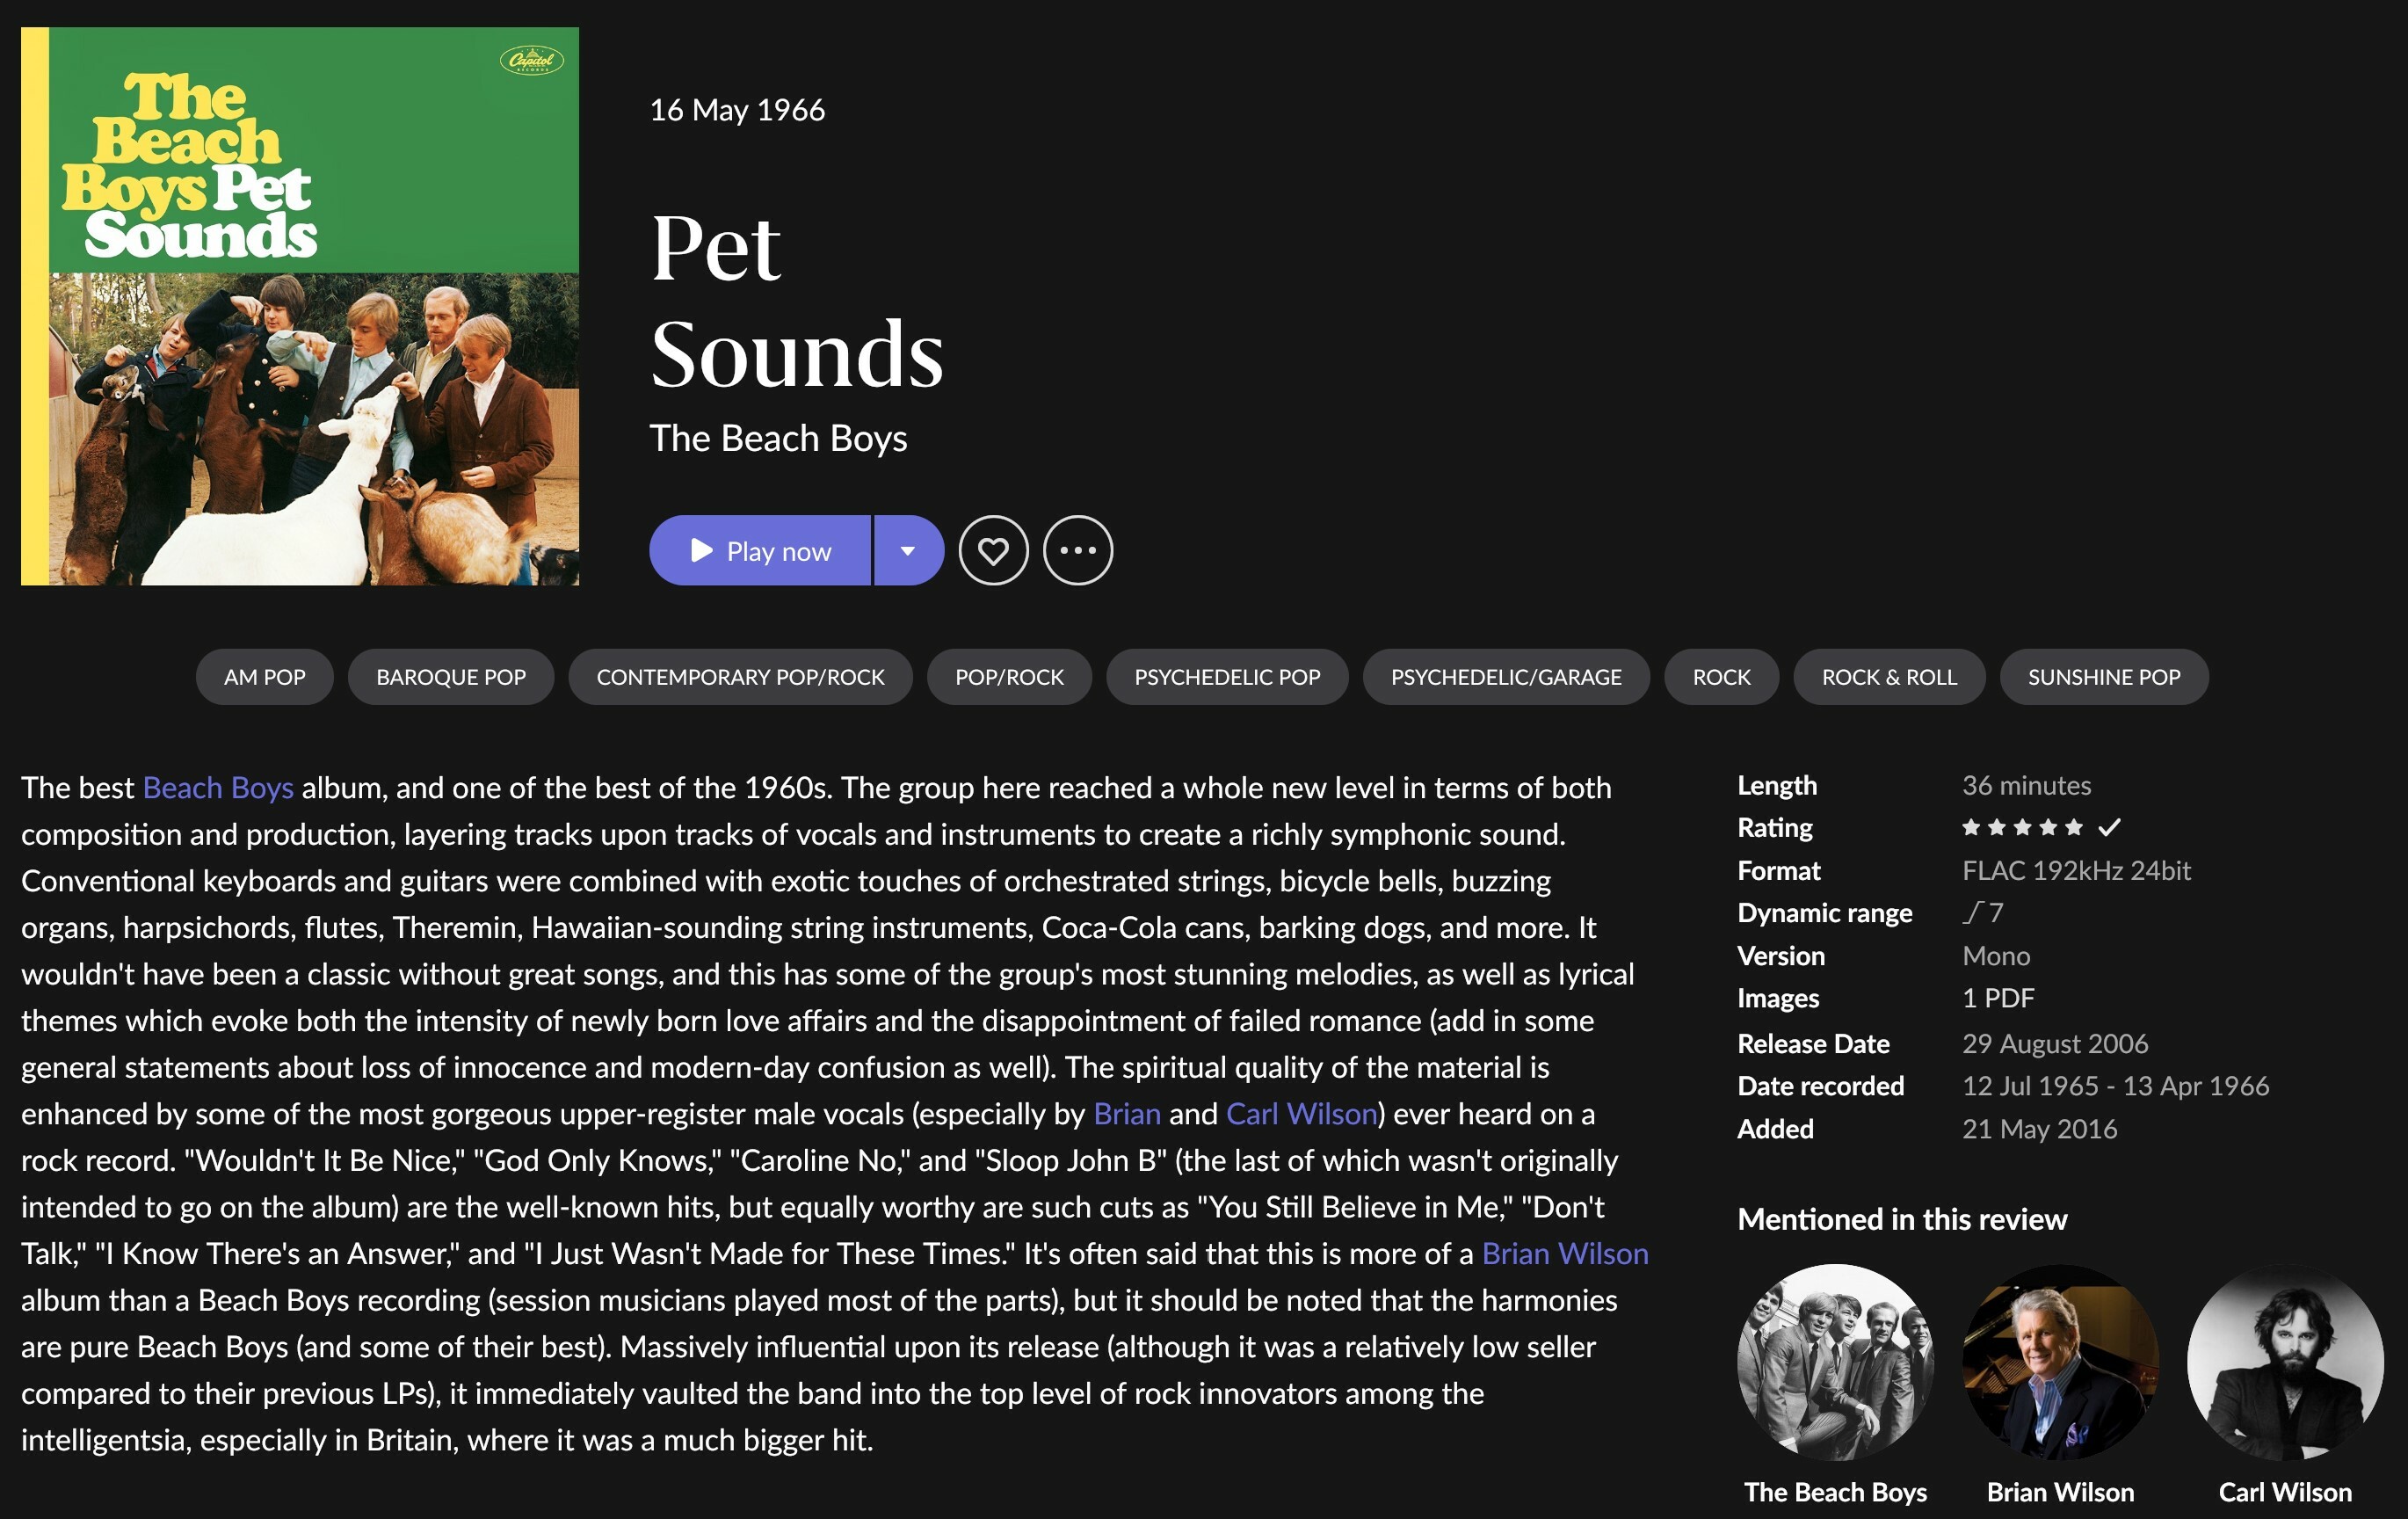Viewport: 2408px width, 1519px height.
Task: Click the heart favorite icon
Action: tap(993, 550)
